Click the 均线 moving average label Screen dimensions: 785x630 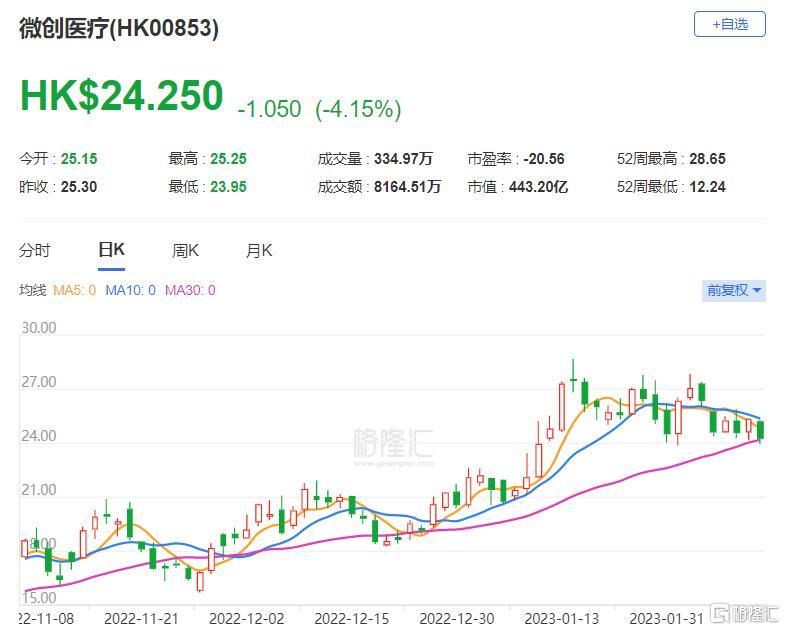click(x=33, y=290)
